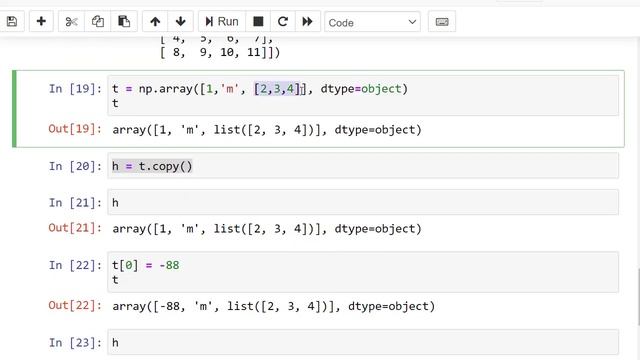
Task: Copy selected cells using the toolbar icon
Action: 98,22
